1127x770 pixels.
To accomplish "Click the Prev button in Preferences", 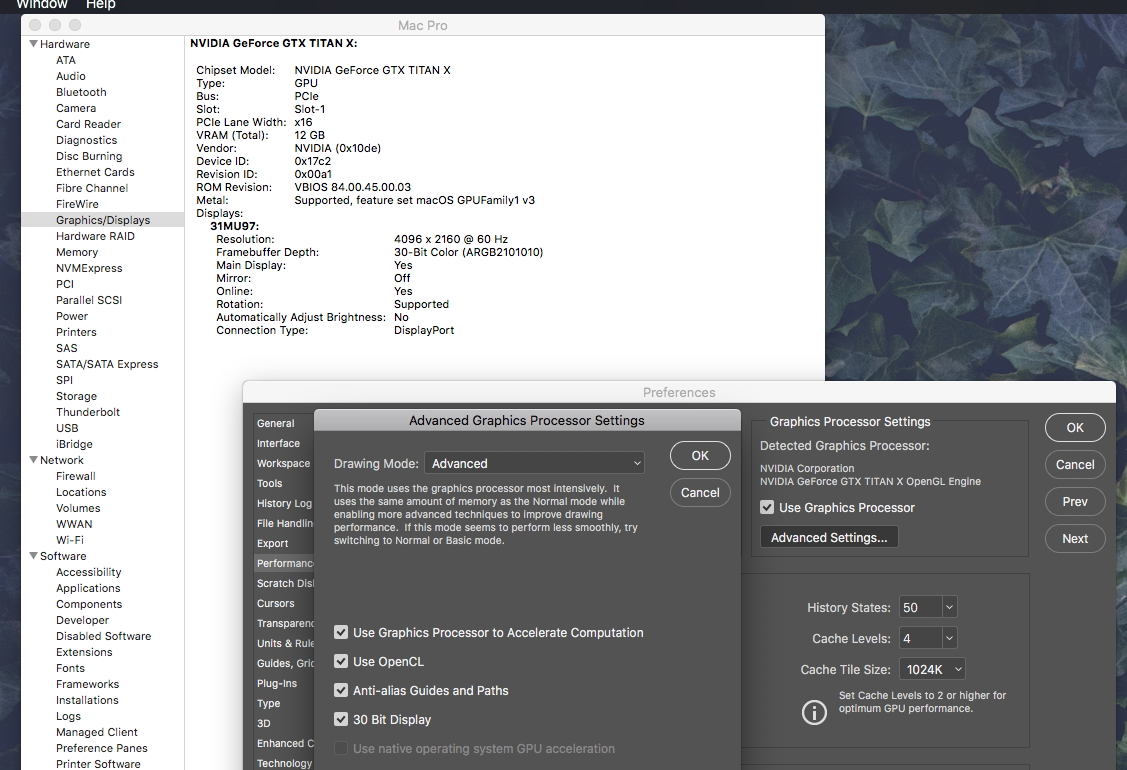I will (1075, 502).
